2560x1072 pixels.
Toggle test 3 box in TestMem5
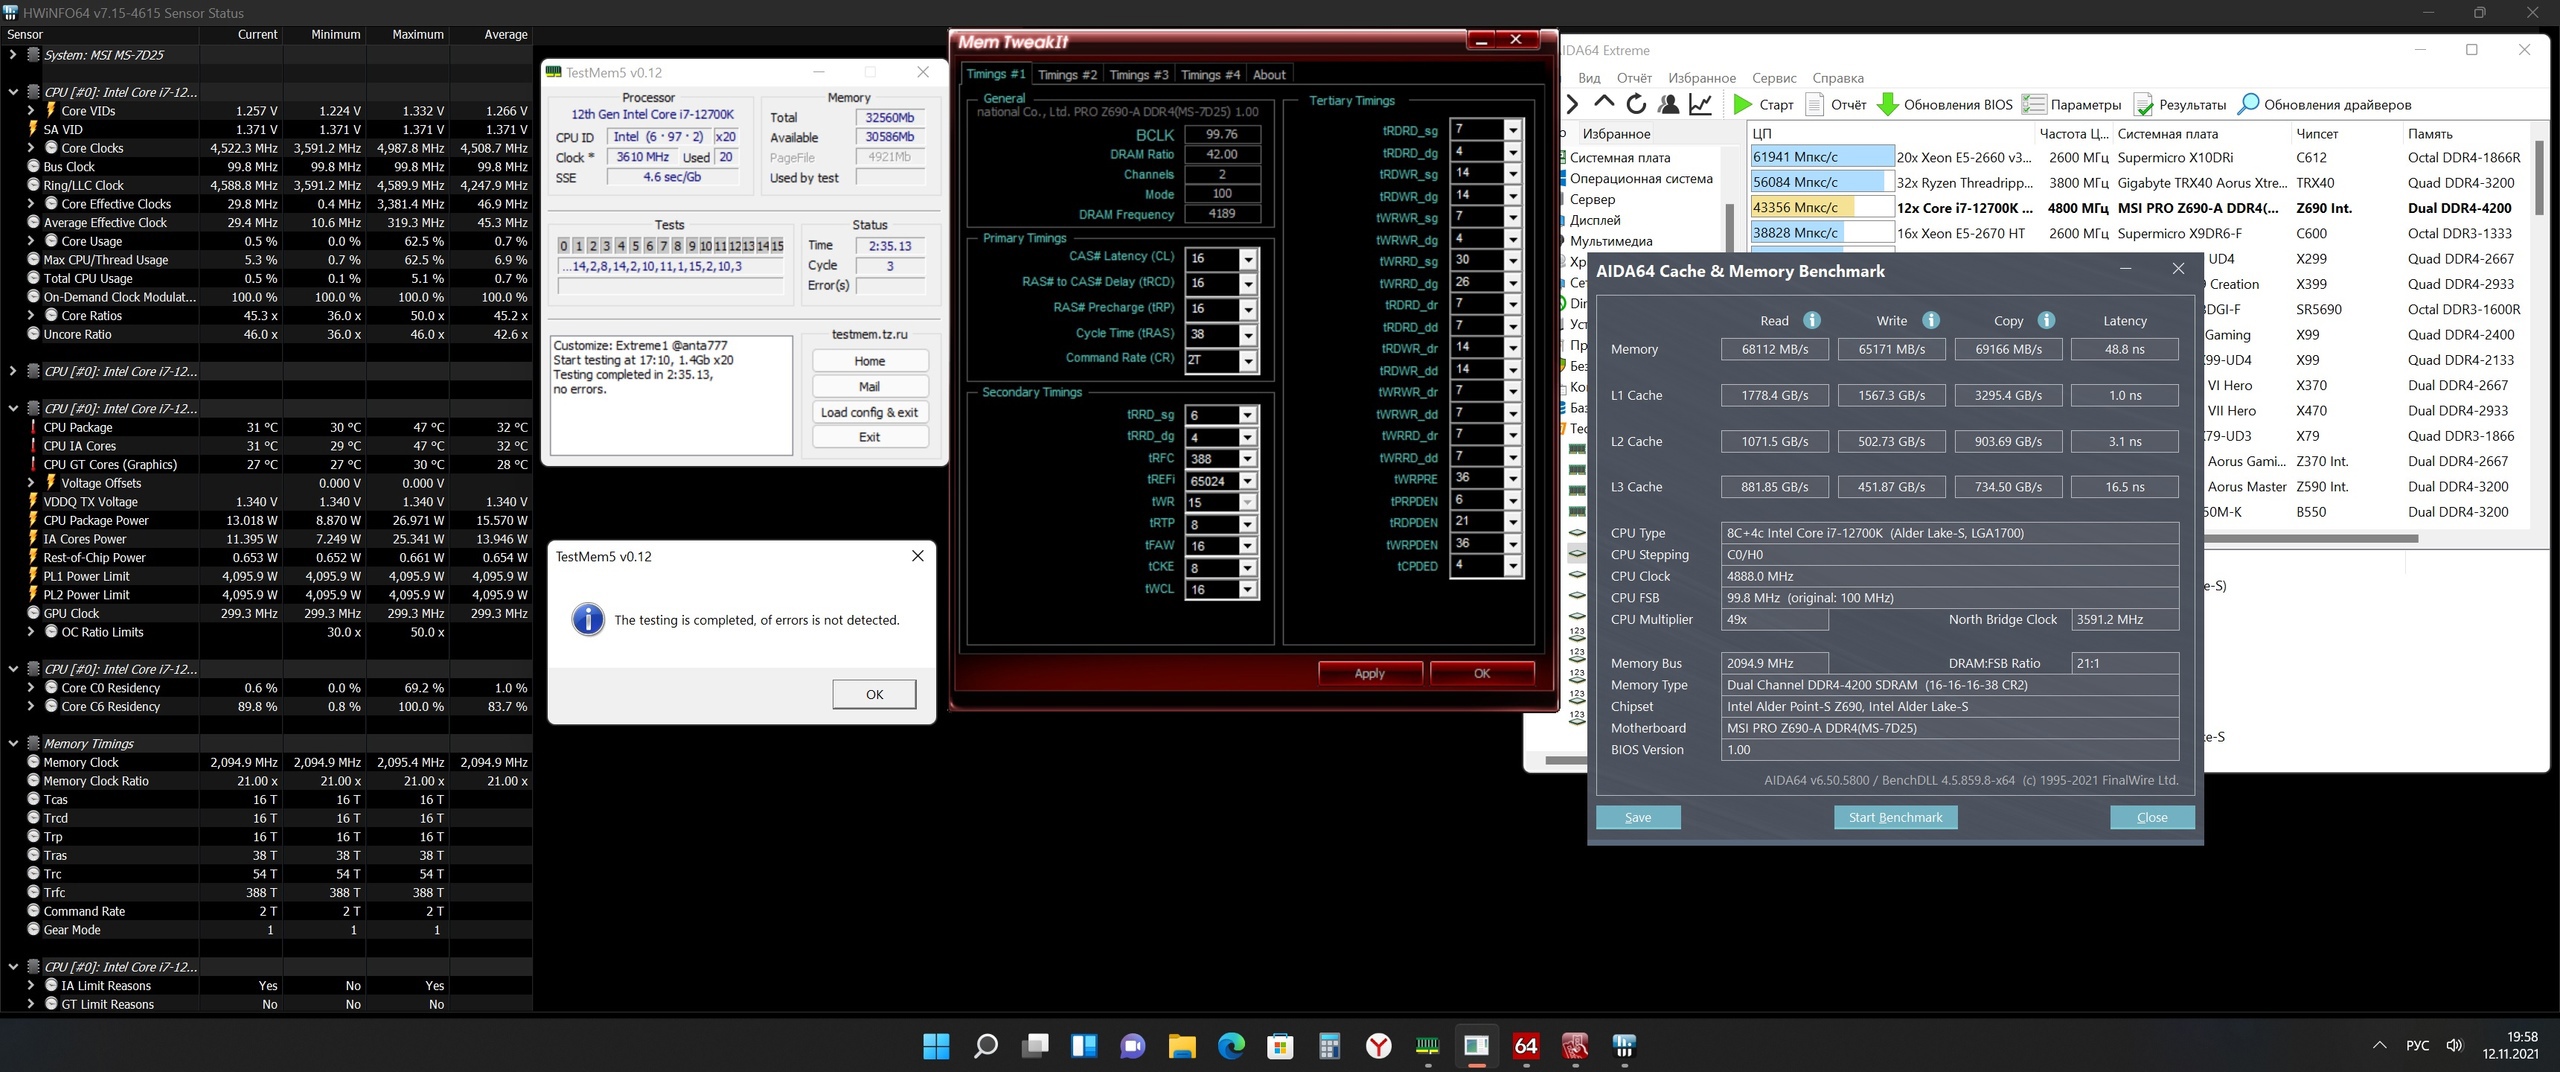tap(606, 246)
